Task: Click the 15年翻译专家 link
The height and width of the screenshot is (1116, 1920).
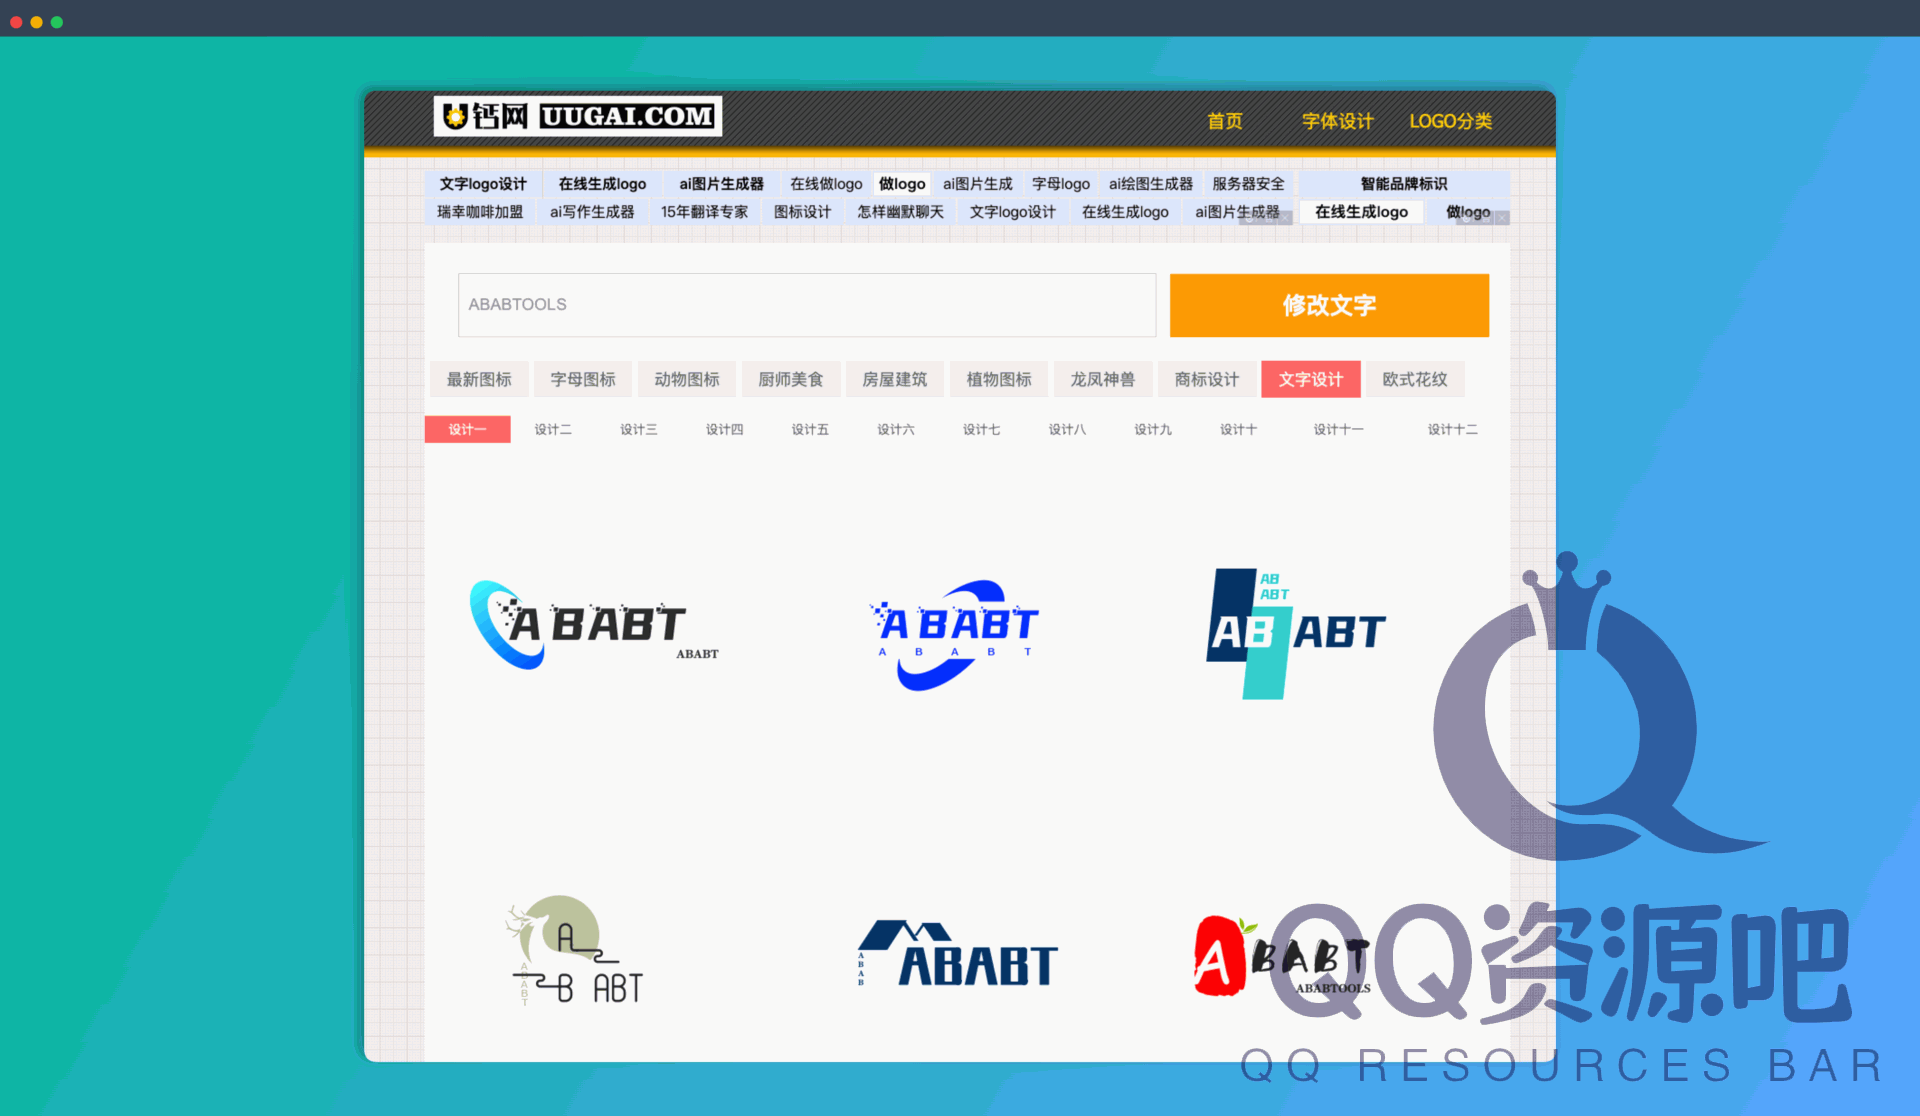Action: [704, 211]
